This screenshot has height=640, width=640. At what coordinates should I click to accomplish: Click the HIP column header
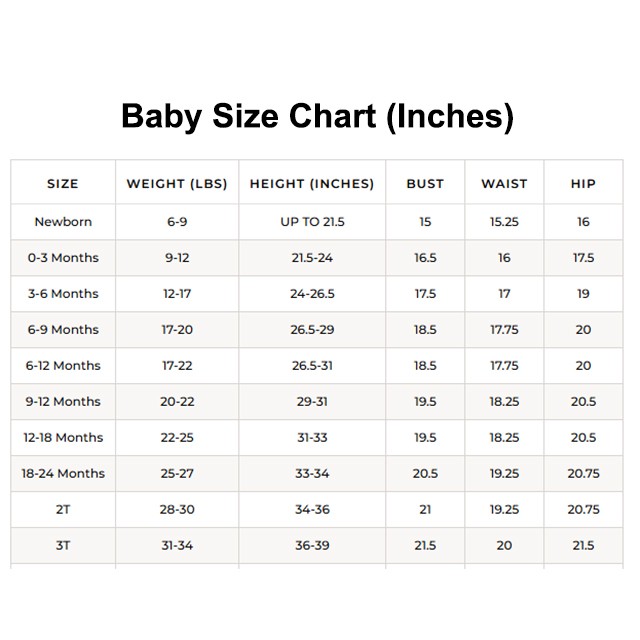[x=583, y=184]
